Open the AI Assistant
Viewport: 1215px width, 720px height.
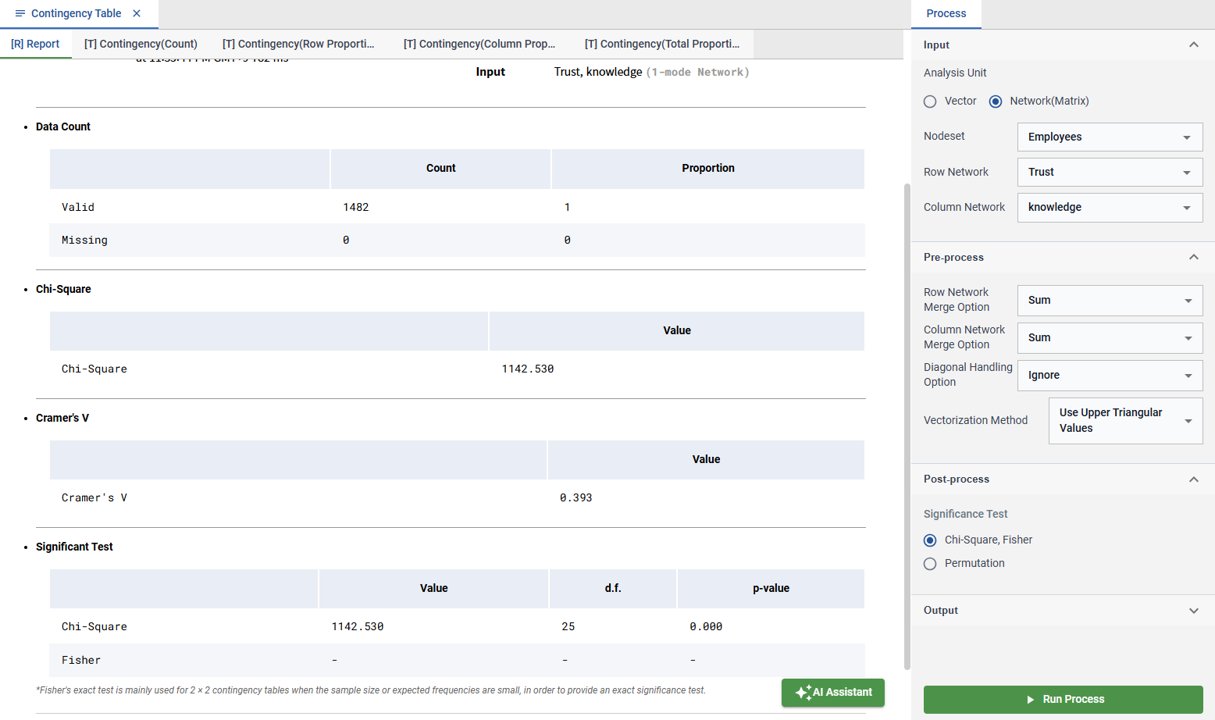[x=833, y=692]
